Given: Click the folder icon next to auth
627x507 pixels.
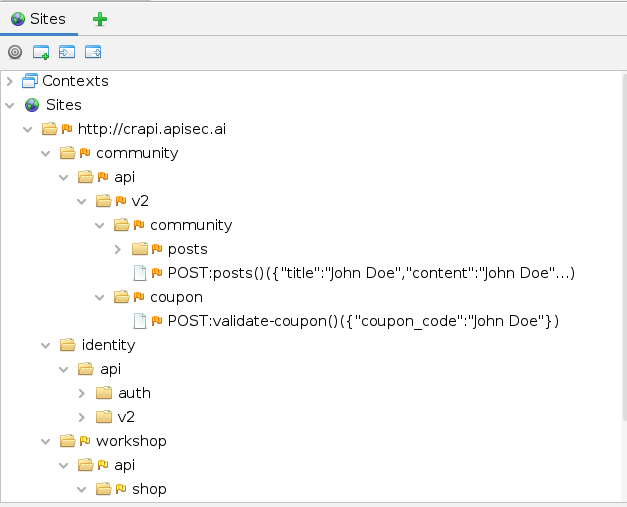Looking at the screenshot, I should point(104,393).
